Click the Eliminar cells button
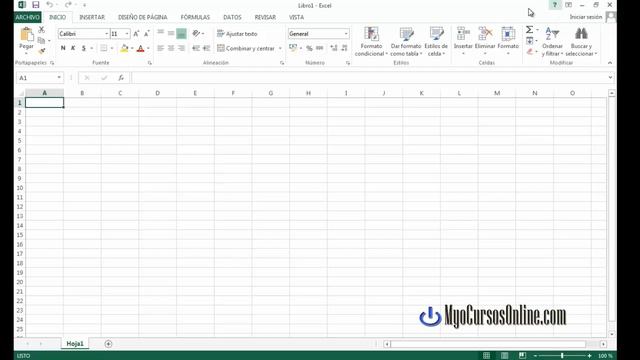Image resolution: width=640 pixels, height=360 pixels. point(485,42)
